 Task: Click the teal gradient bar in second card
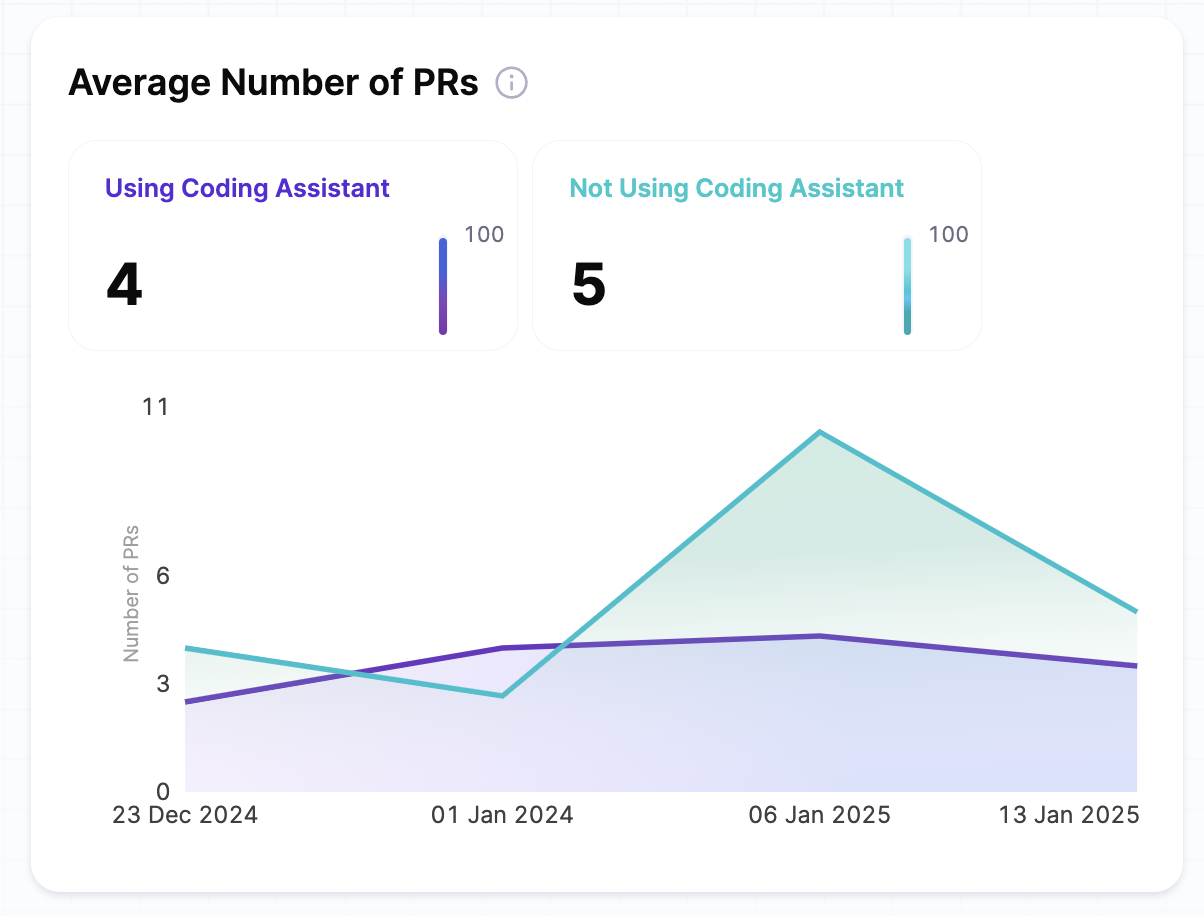[x=907, y=286]
